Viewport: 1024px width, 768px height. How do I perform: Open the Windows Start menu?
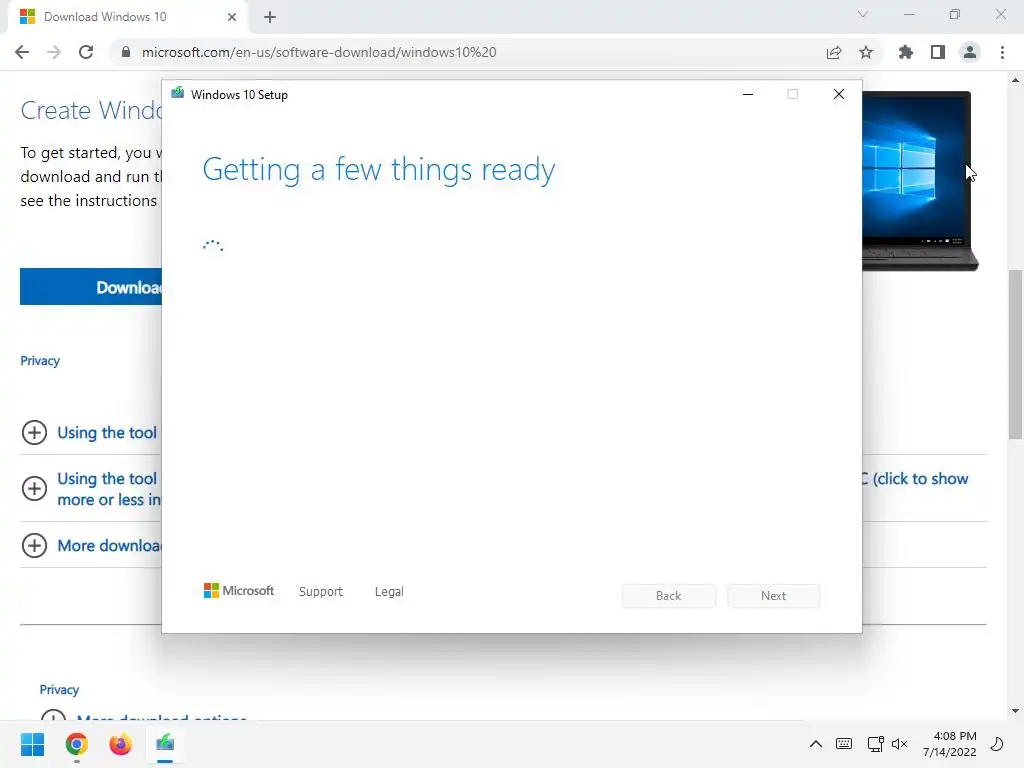pyautogui.click(x=32, y=744)
